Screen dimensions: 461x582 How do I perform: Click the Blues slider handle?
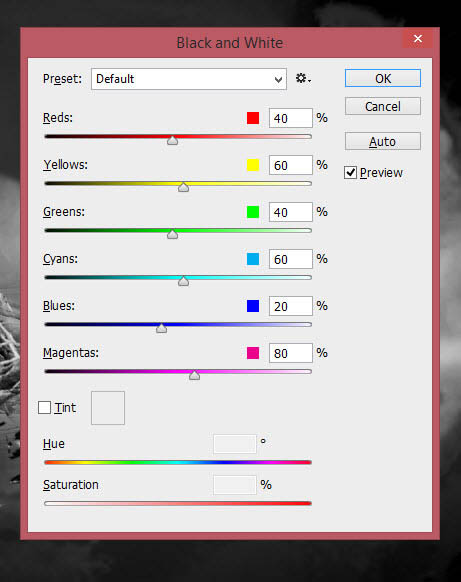pos(161,328)
